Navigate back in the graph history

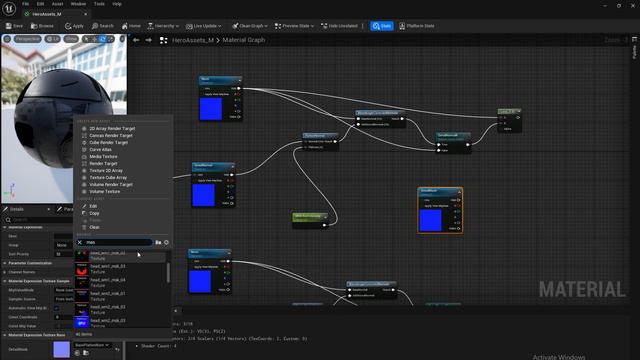pos(136,40)
